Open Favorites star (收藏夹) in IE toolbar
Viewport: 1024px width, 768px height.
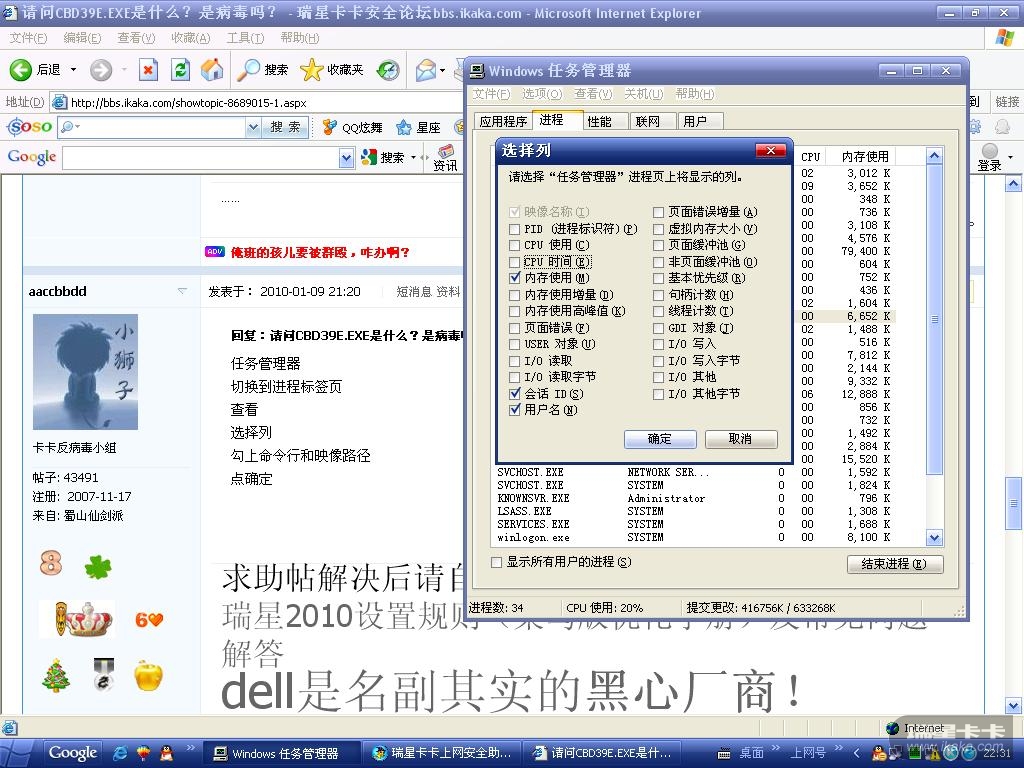331,69
